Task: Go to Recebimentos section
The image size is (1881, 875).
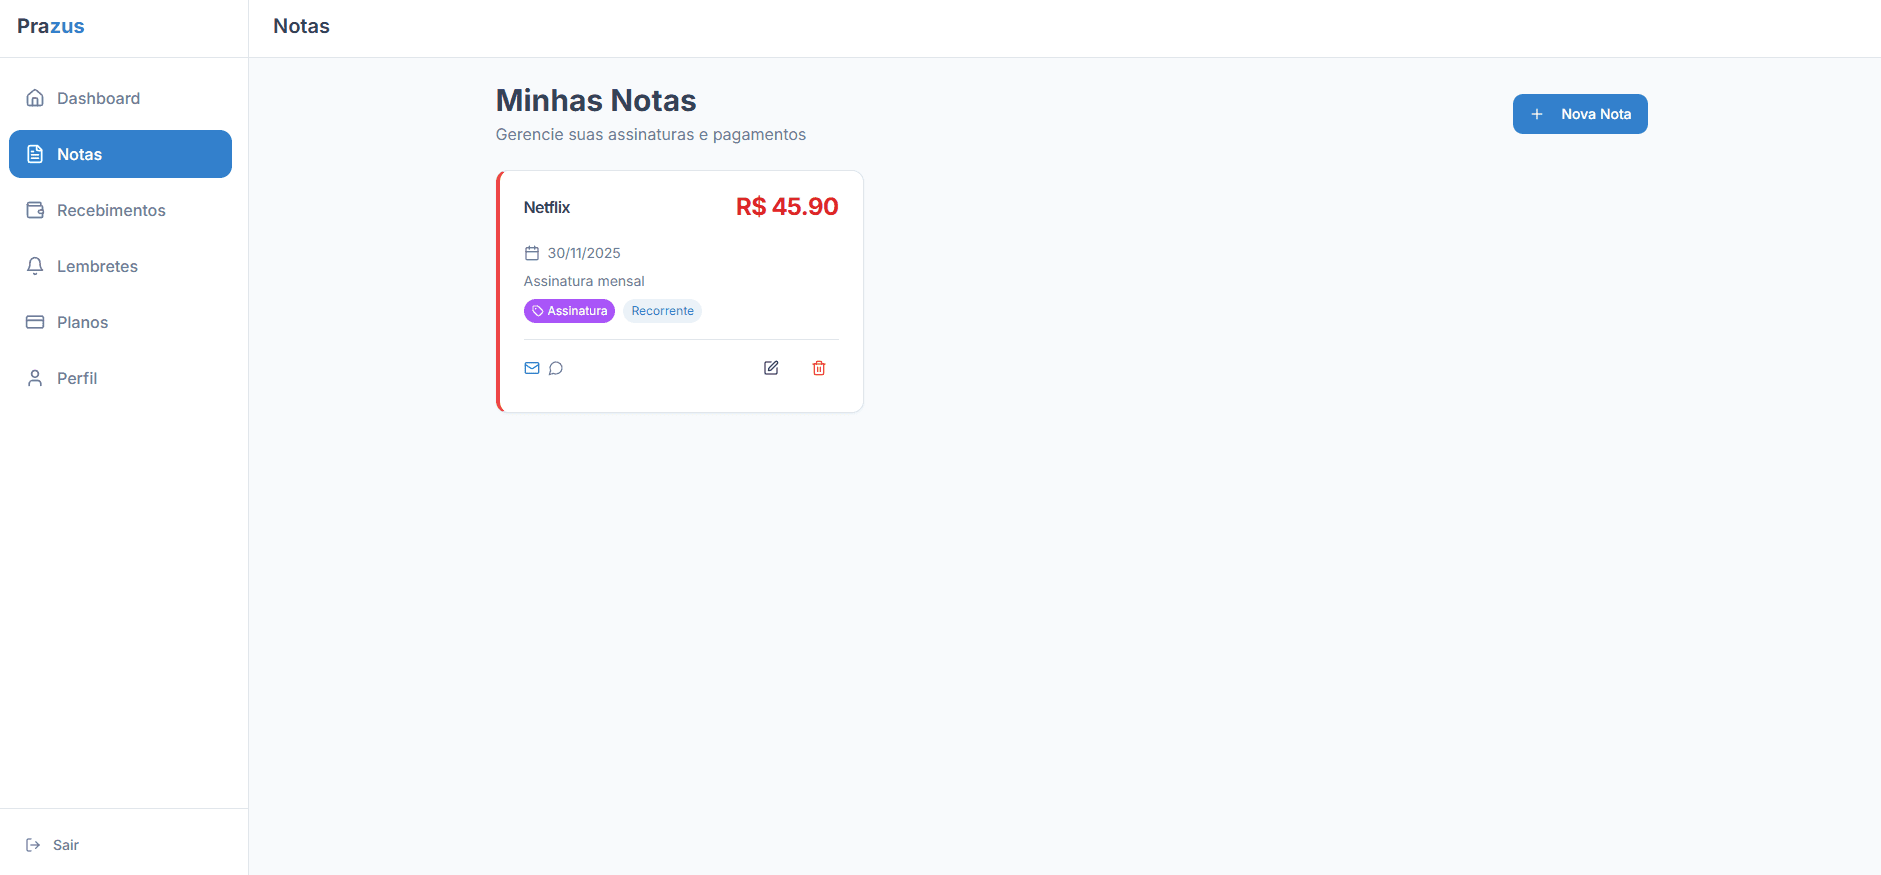Action: pyautogui.click(x=120, y=210)
